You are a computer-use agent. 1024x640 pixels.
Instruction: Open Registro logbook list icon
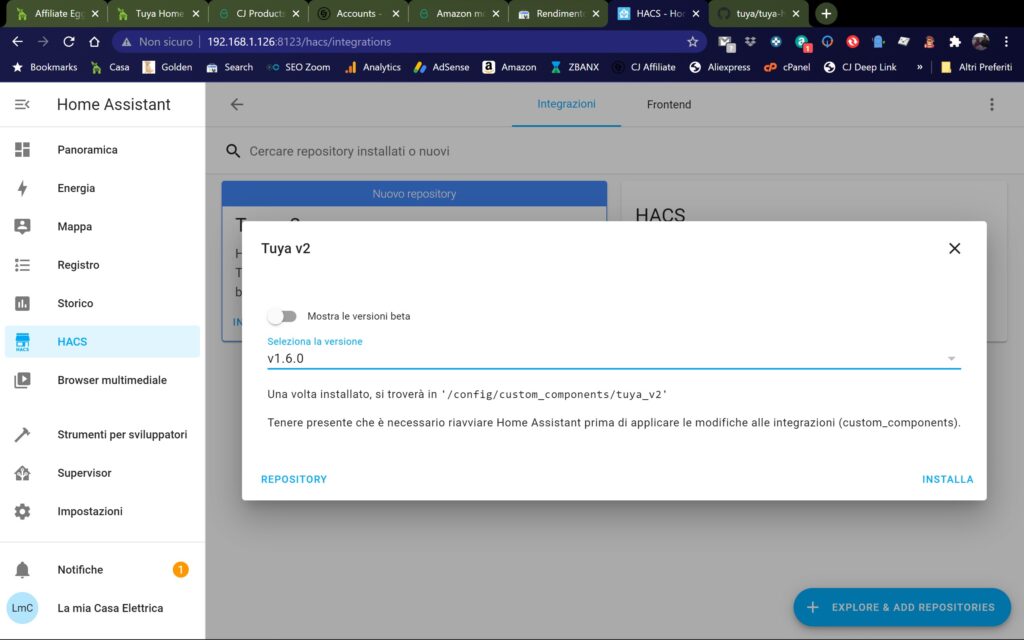pos(22,265)
